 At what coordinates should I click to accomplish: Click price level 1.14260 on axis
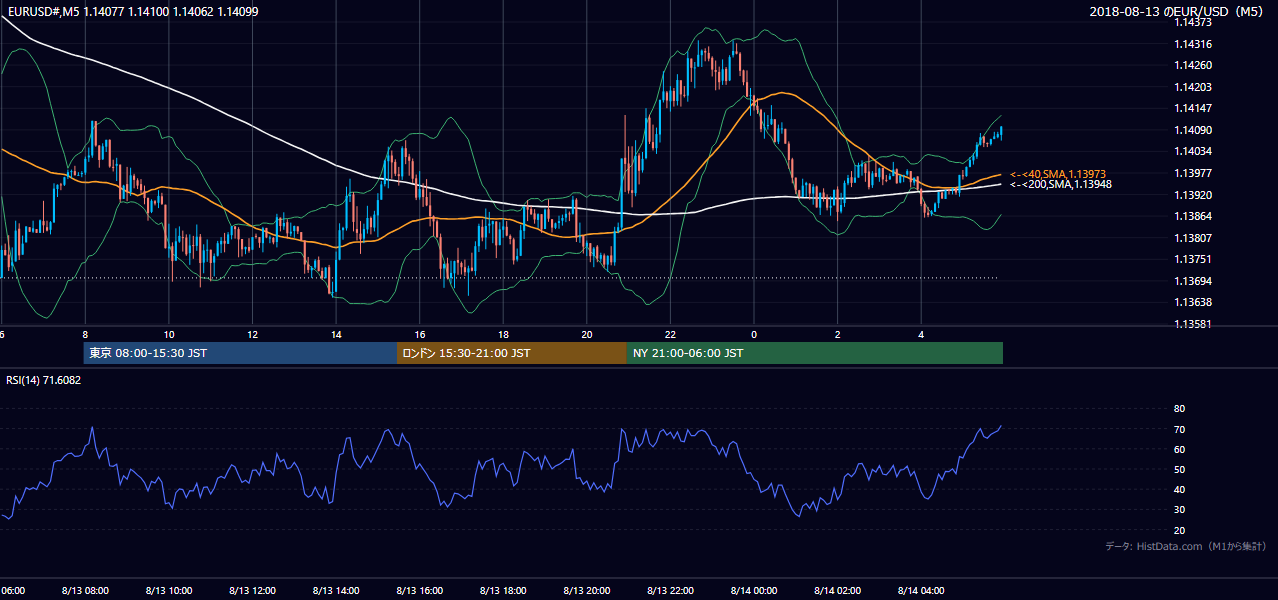click(x=1193, y=66)
